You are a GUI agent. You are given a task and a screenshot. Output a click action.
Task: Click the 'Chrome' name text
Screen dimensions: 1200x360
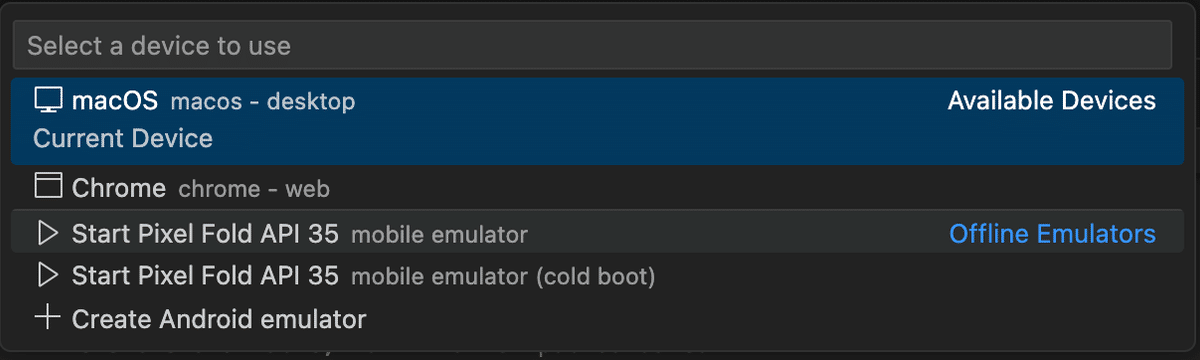[119, 188]
